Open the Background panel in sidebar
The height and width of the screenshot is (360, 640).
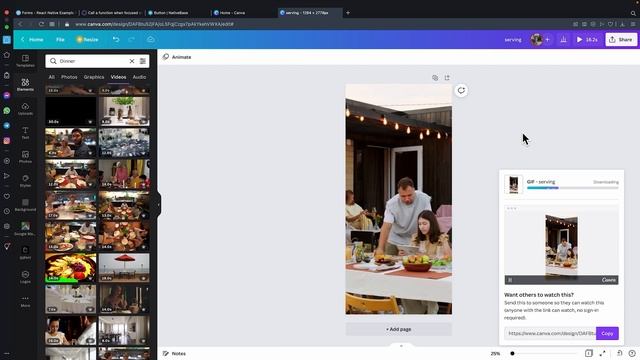[25, 205]
